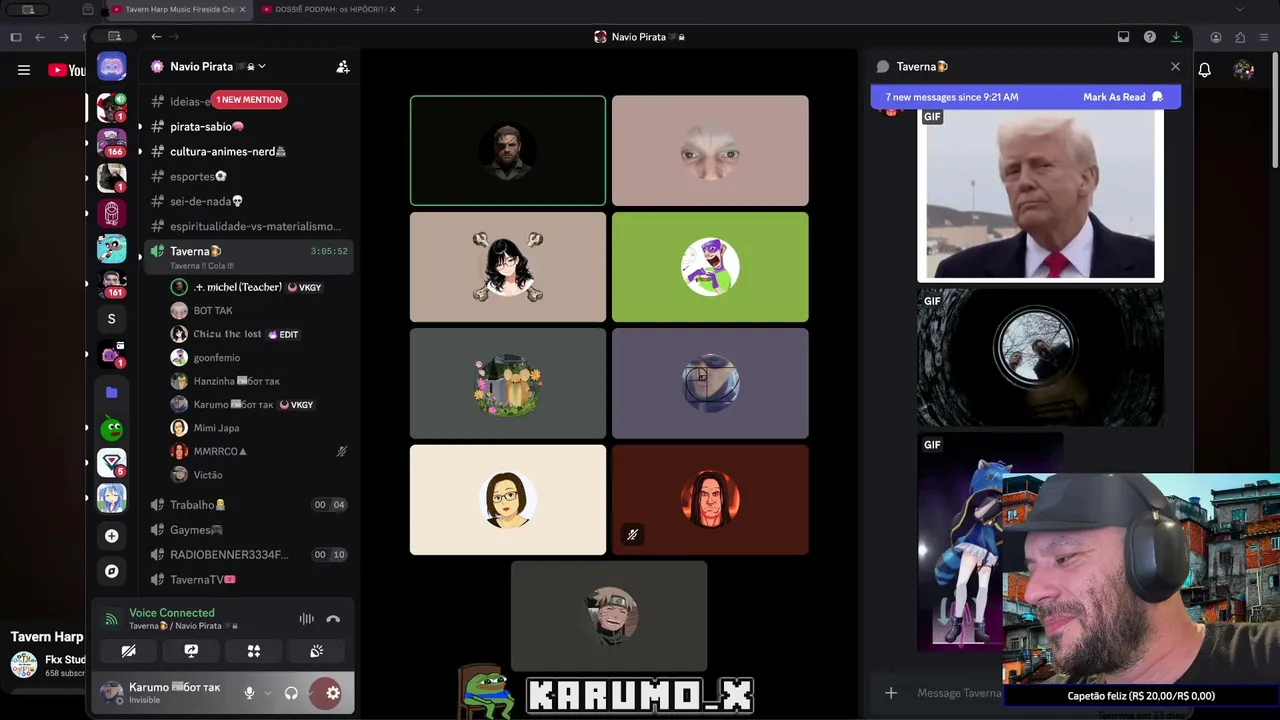The height and width of the screenshot is (720, 1280).
Task: Open the Discord inbox icon
Action: (1123, 37)
